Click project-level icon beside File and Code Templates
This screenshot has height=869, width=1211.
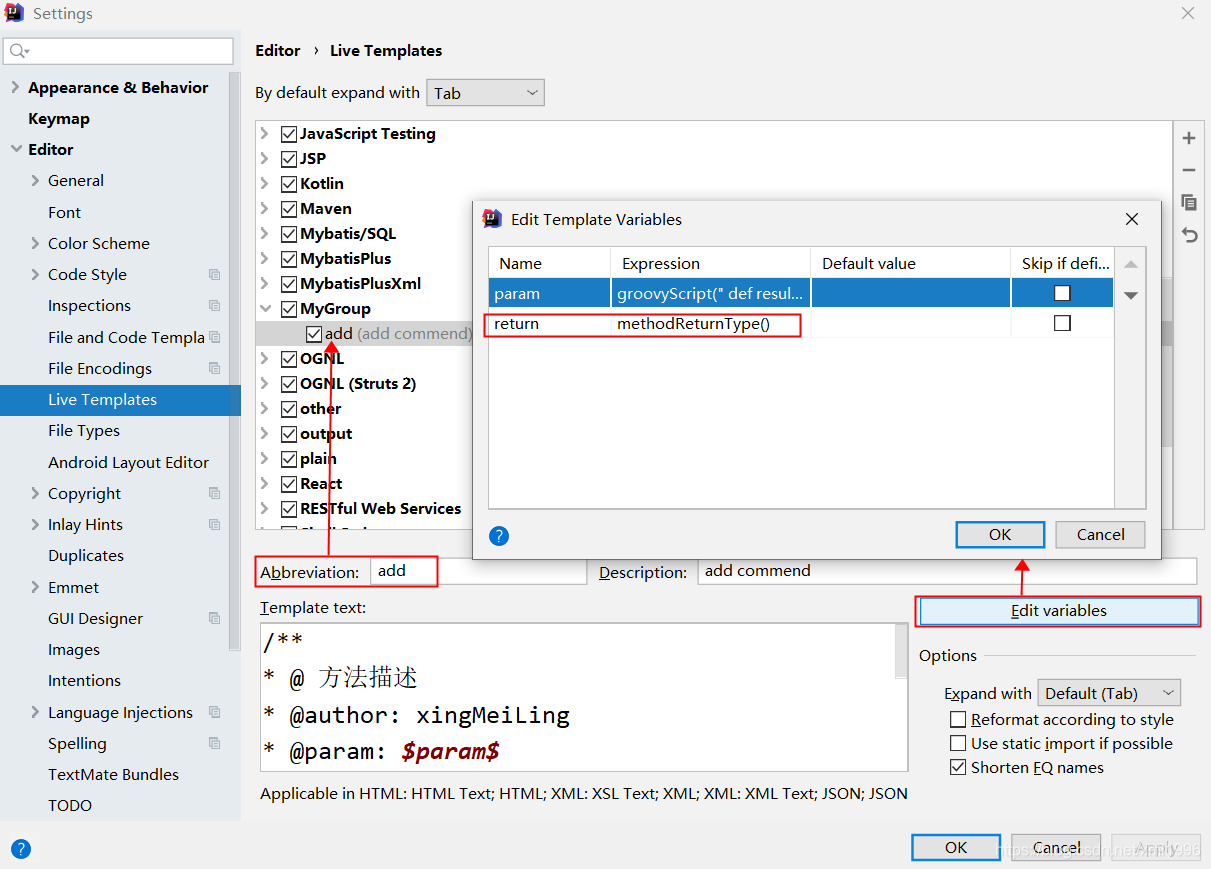pyautogui.click(x=214, y=337)
